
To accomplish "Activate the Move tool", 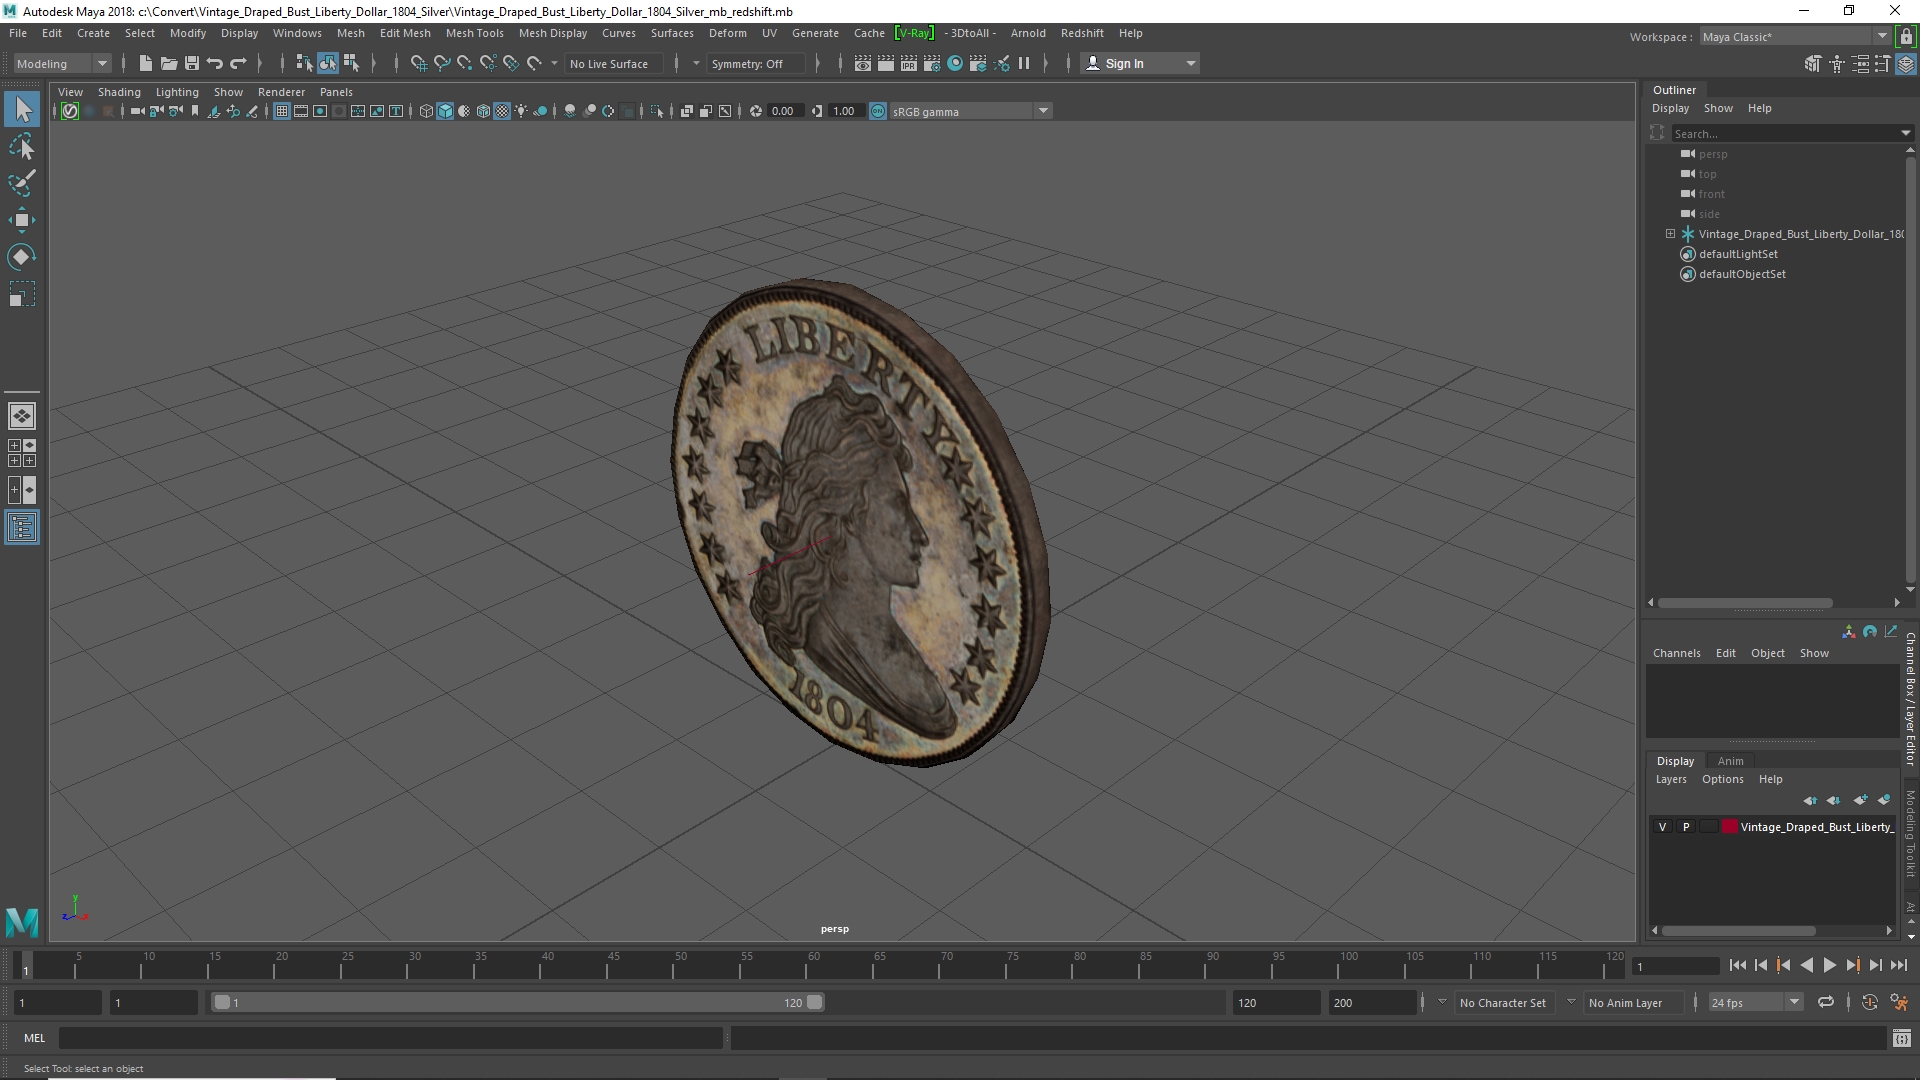I will (x=22, y=220).
